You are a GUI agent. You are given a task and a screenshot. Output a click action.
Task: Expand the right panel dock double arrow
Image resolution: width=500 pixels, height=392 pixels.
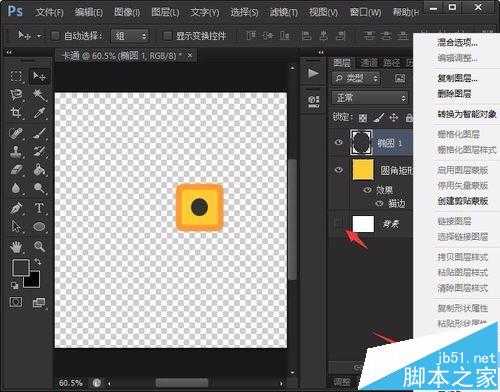click(321, 52)
